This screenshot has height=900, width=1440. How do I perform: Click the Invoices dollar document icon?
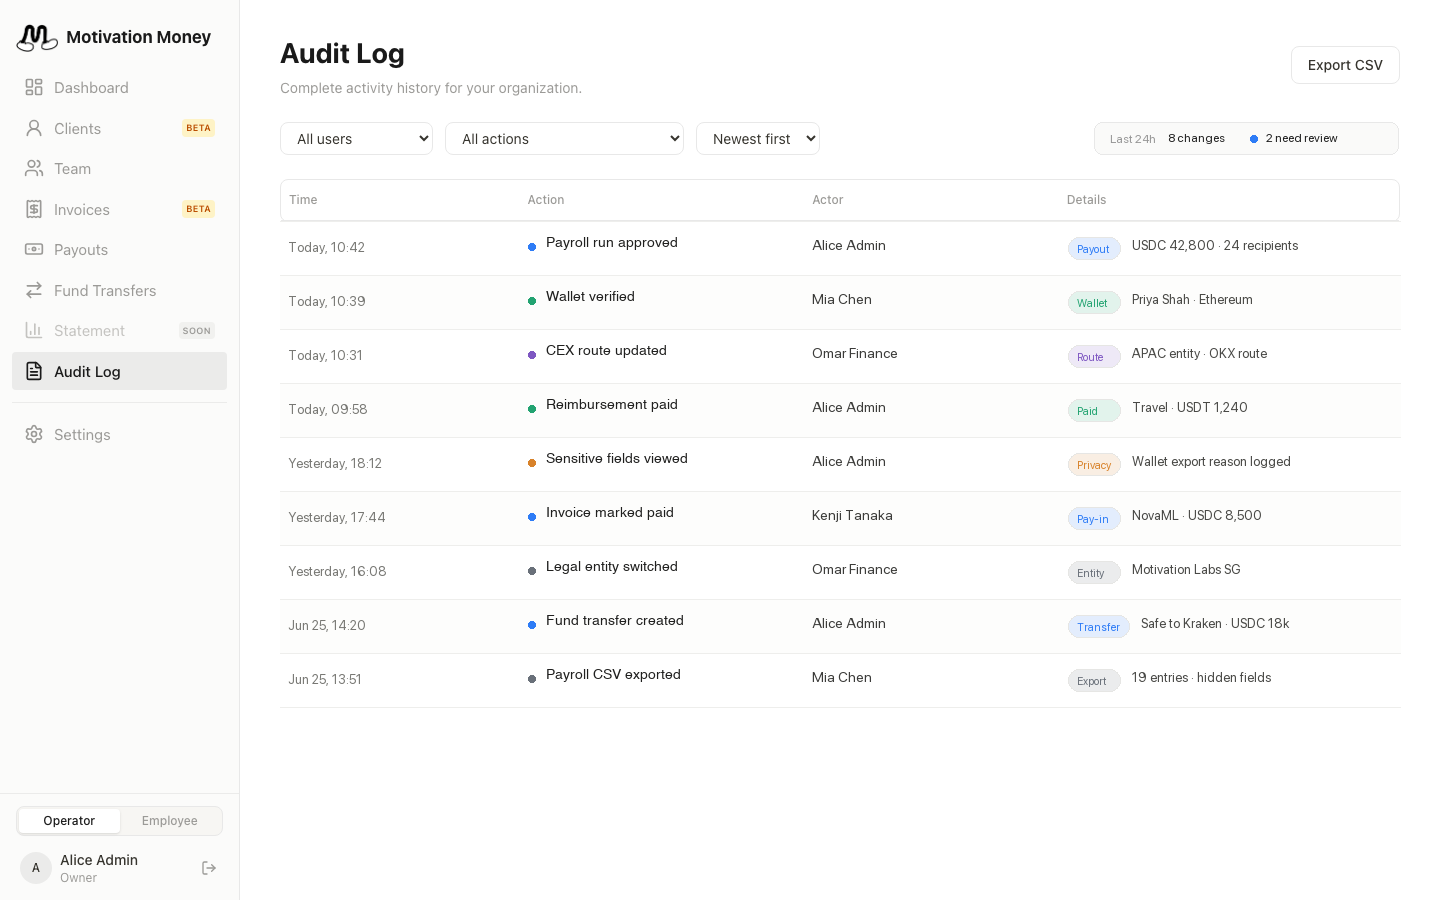[x=34, y=209]
